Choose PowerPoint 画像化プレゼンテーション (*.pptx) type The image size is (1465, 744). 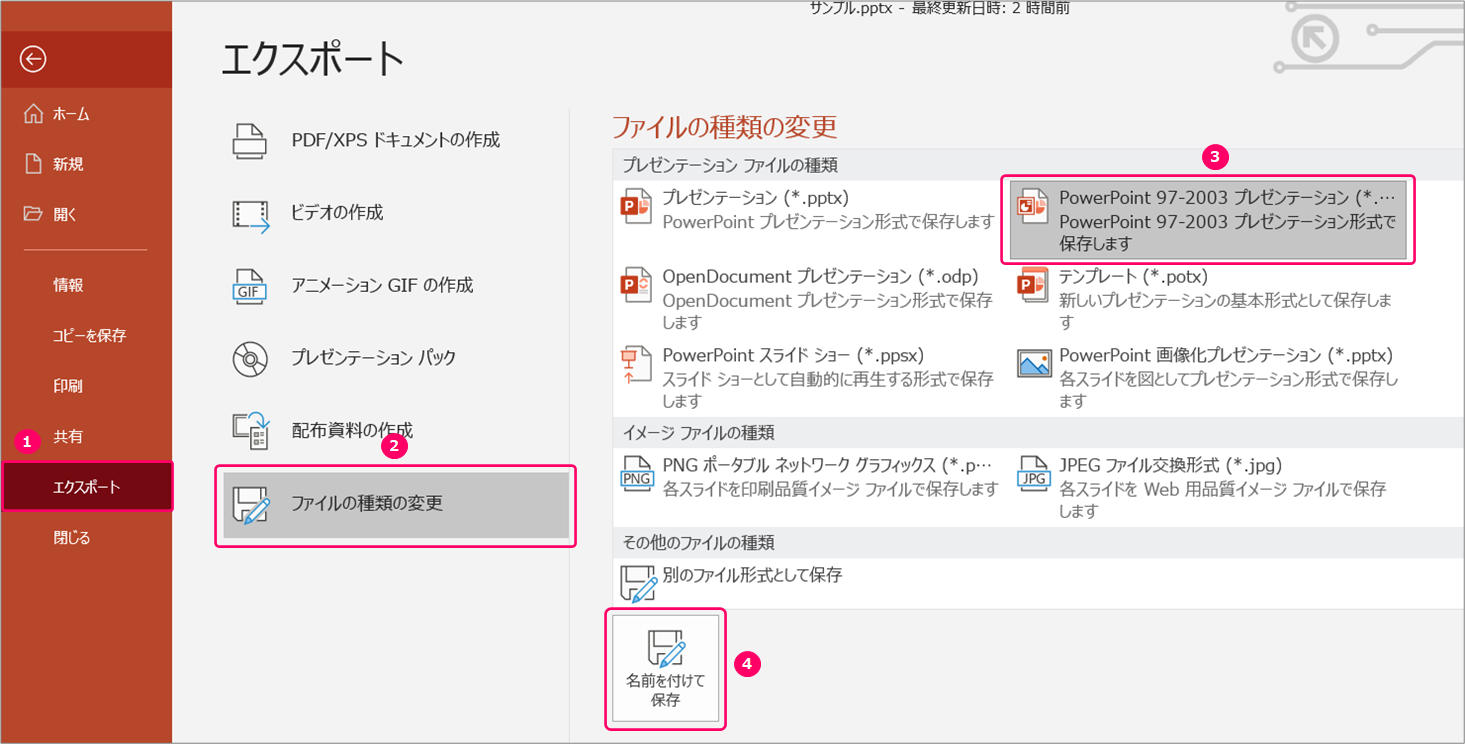click(1208, 377)
